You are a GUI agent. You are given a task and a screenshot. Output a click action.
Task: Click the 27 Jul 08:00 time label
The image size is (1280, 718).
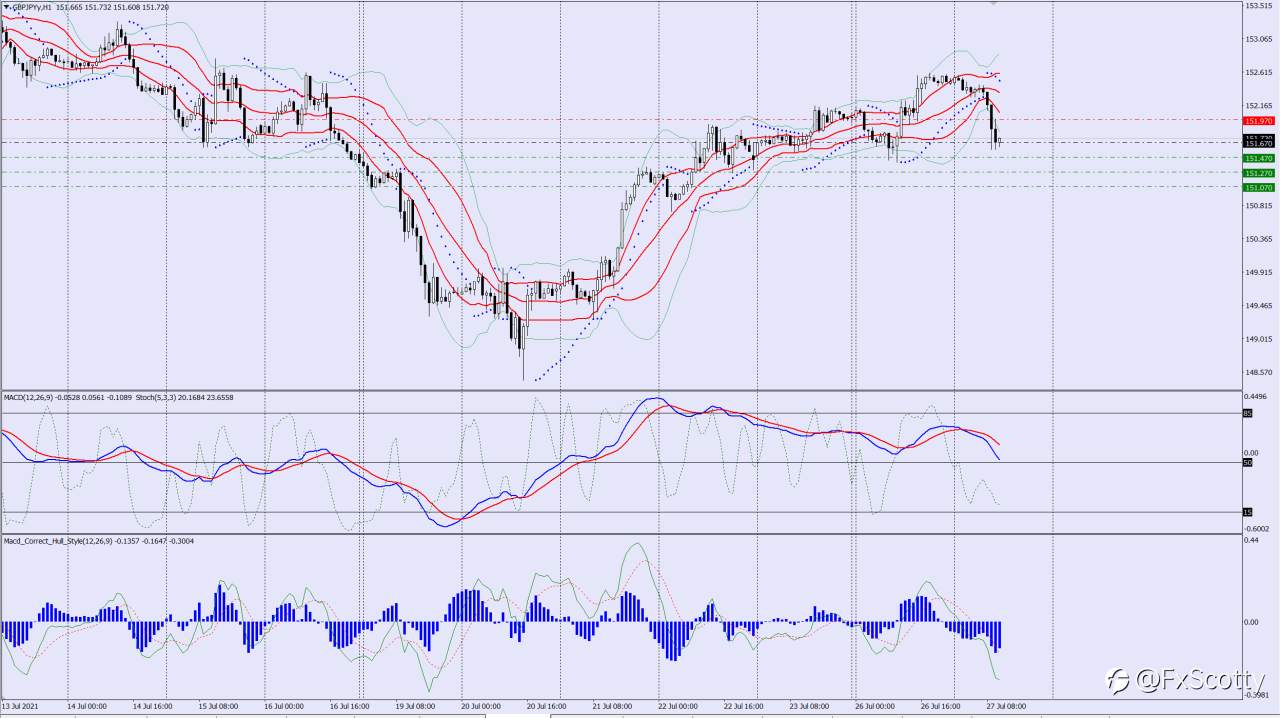(1006, 705)
